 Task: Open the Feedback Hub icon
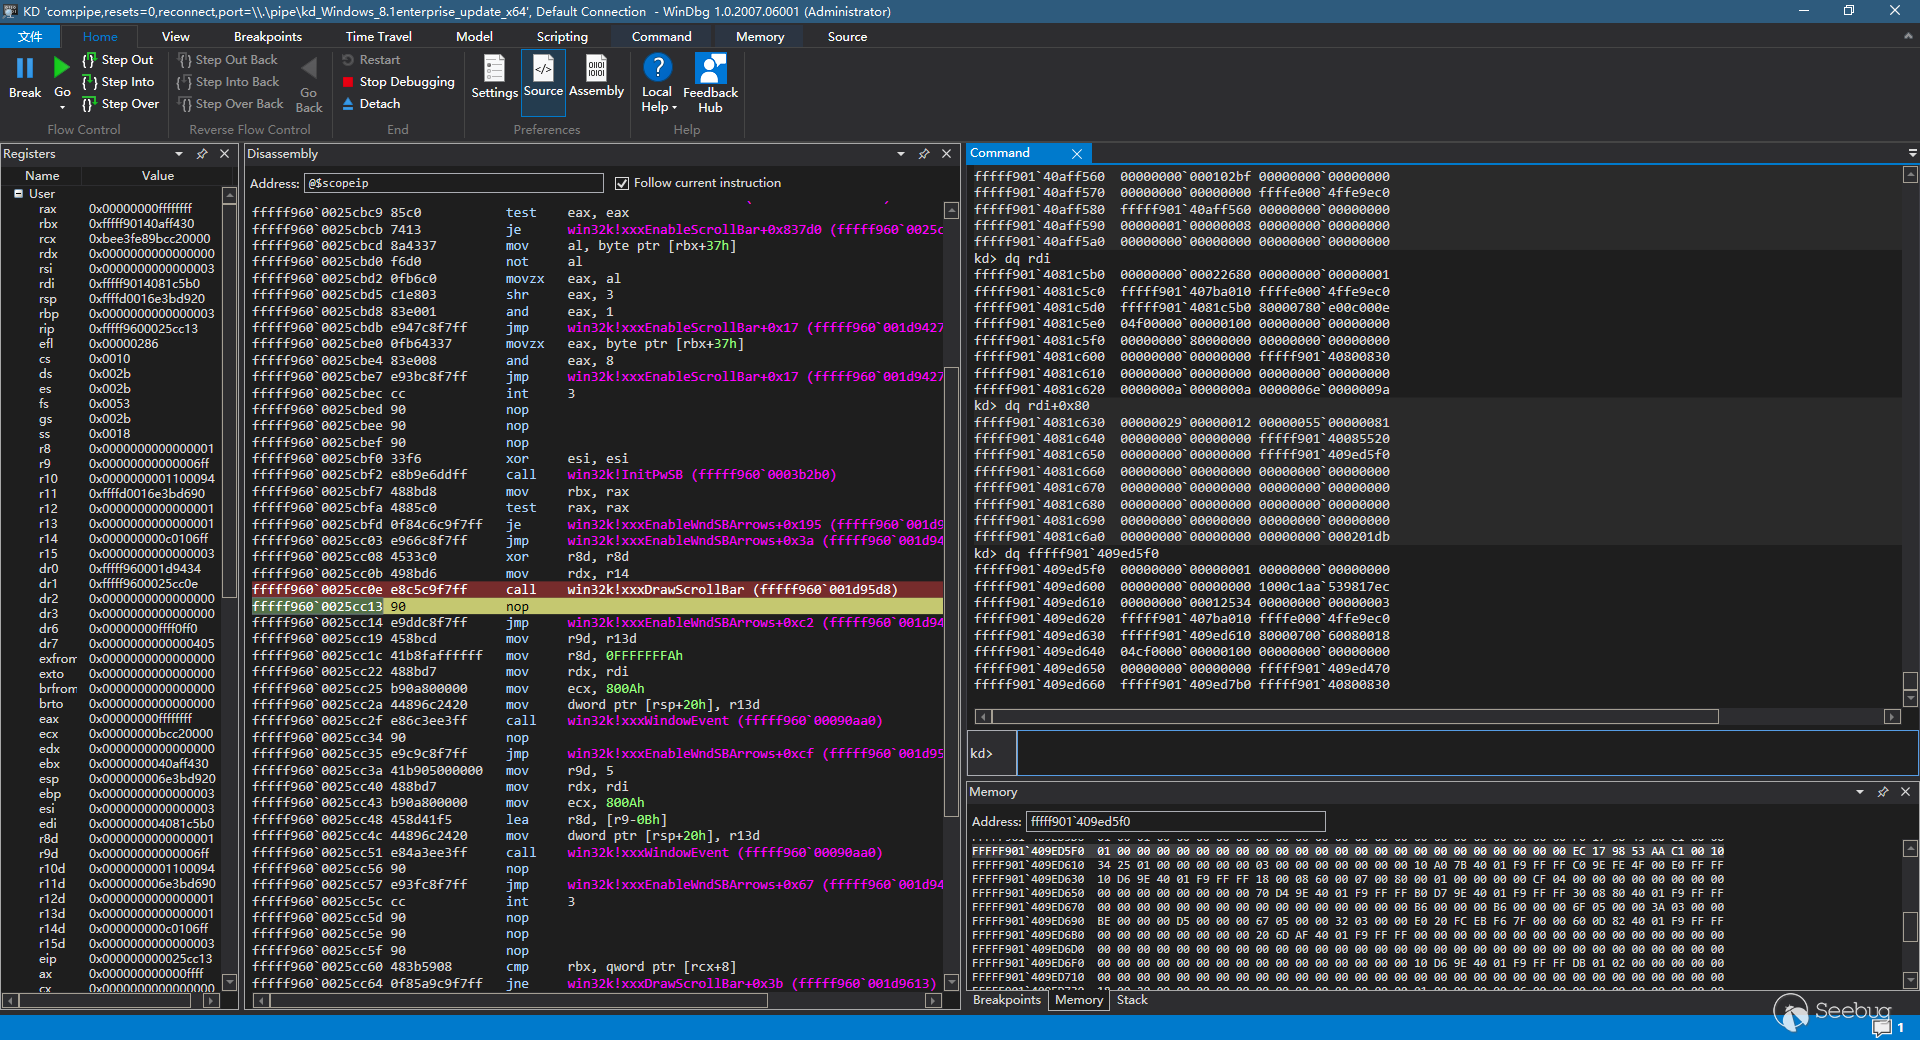pos(710,69)
